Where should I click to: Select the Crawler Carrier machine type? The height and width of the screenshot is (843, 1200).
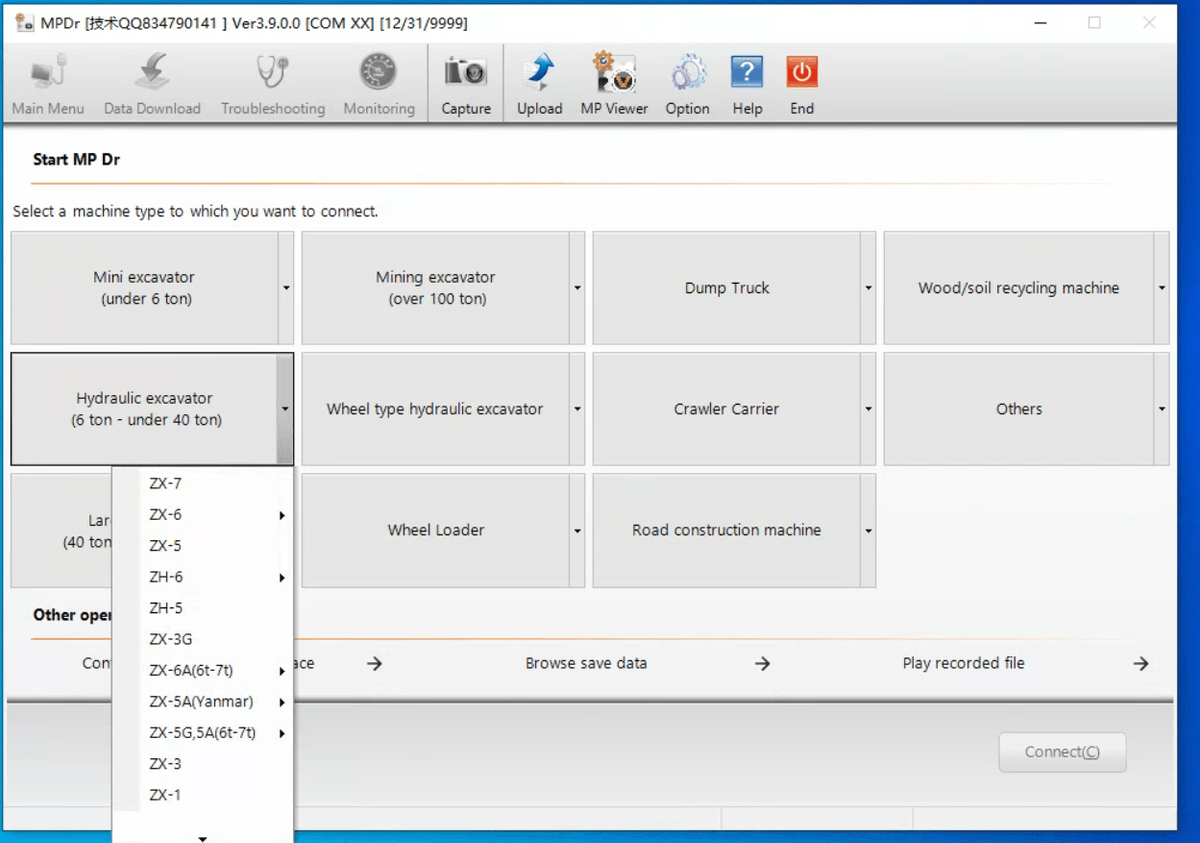tap(726, 409)
